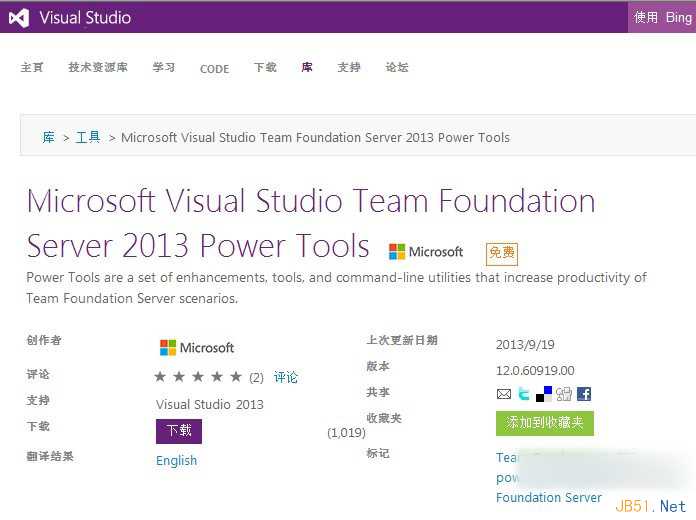
Task: Click the Microsoft logo beside the title
Action: point(426,252)
